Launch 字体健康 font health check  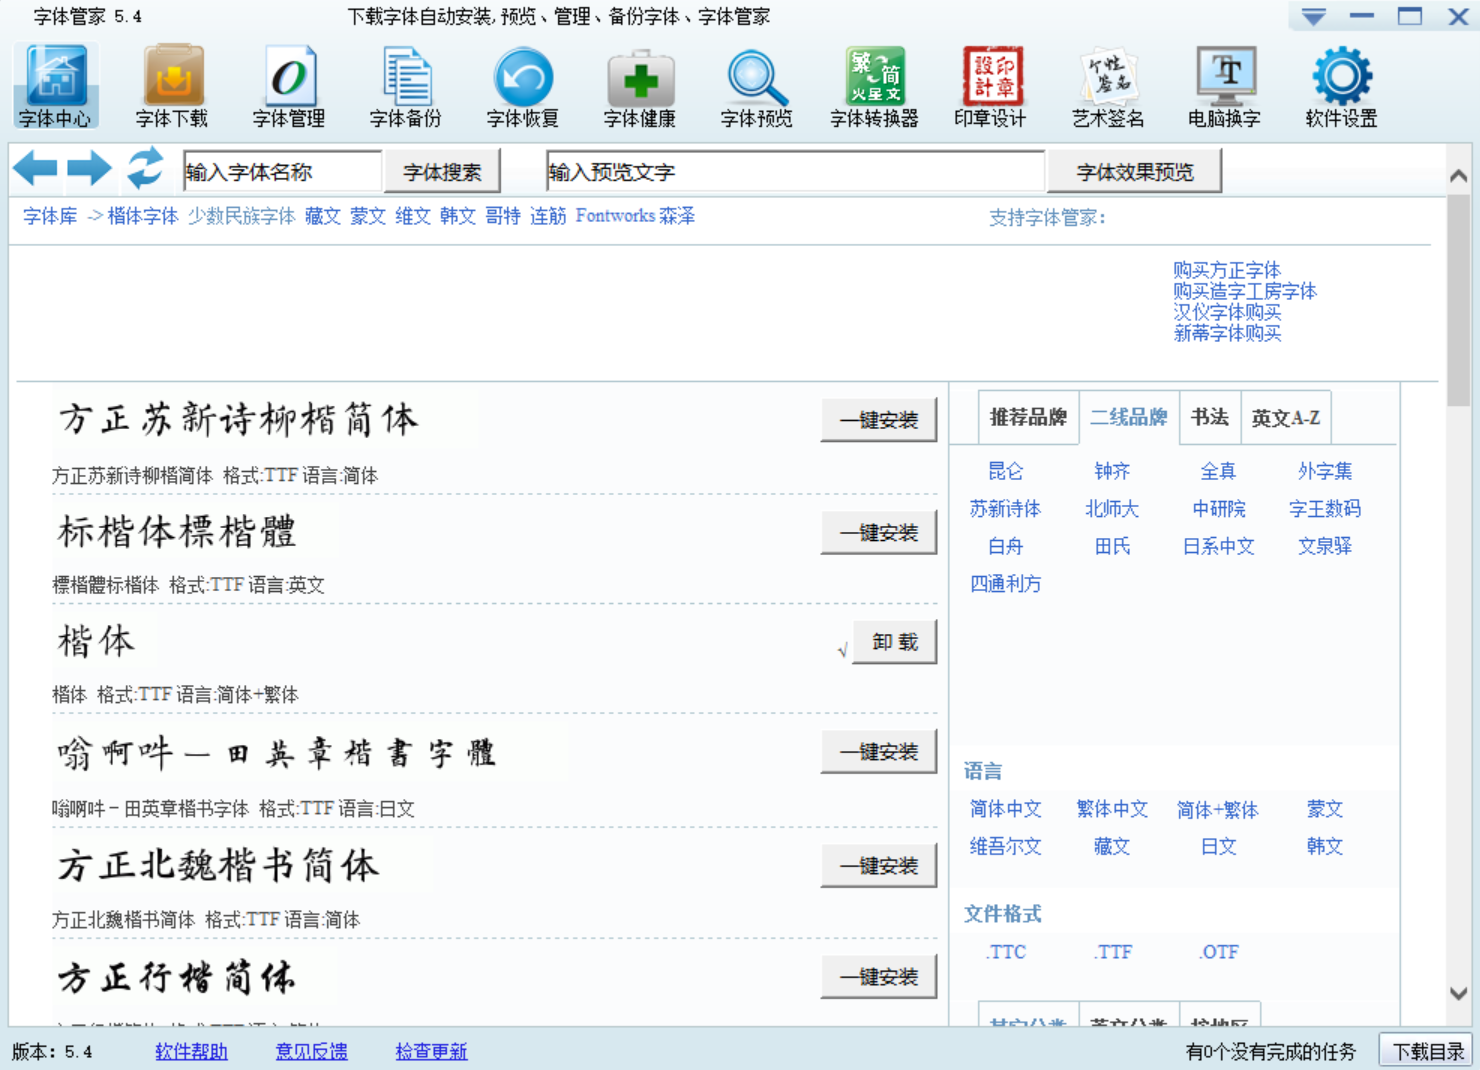(639, 86)
